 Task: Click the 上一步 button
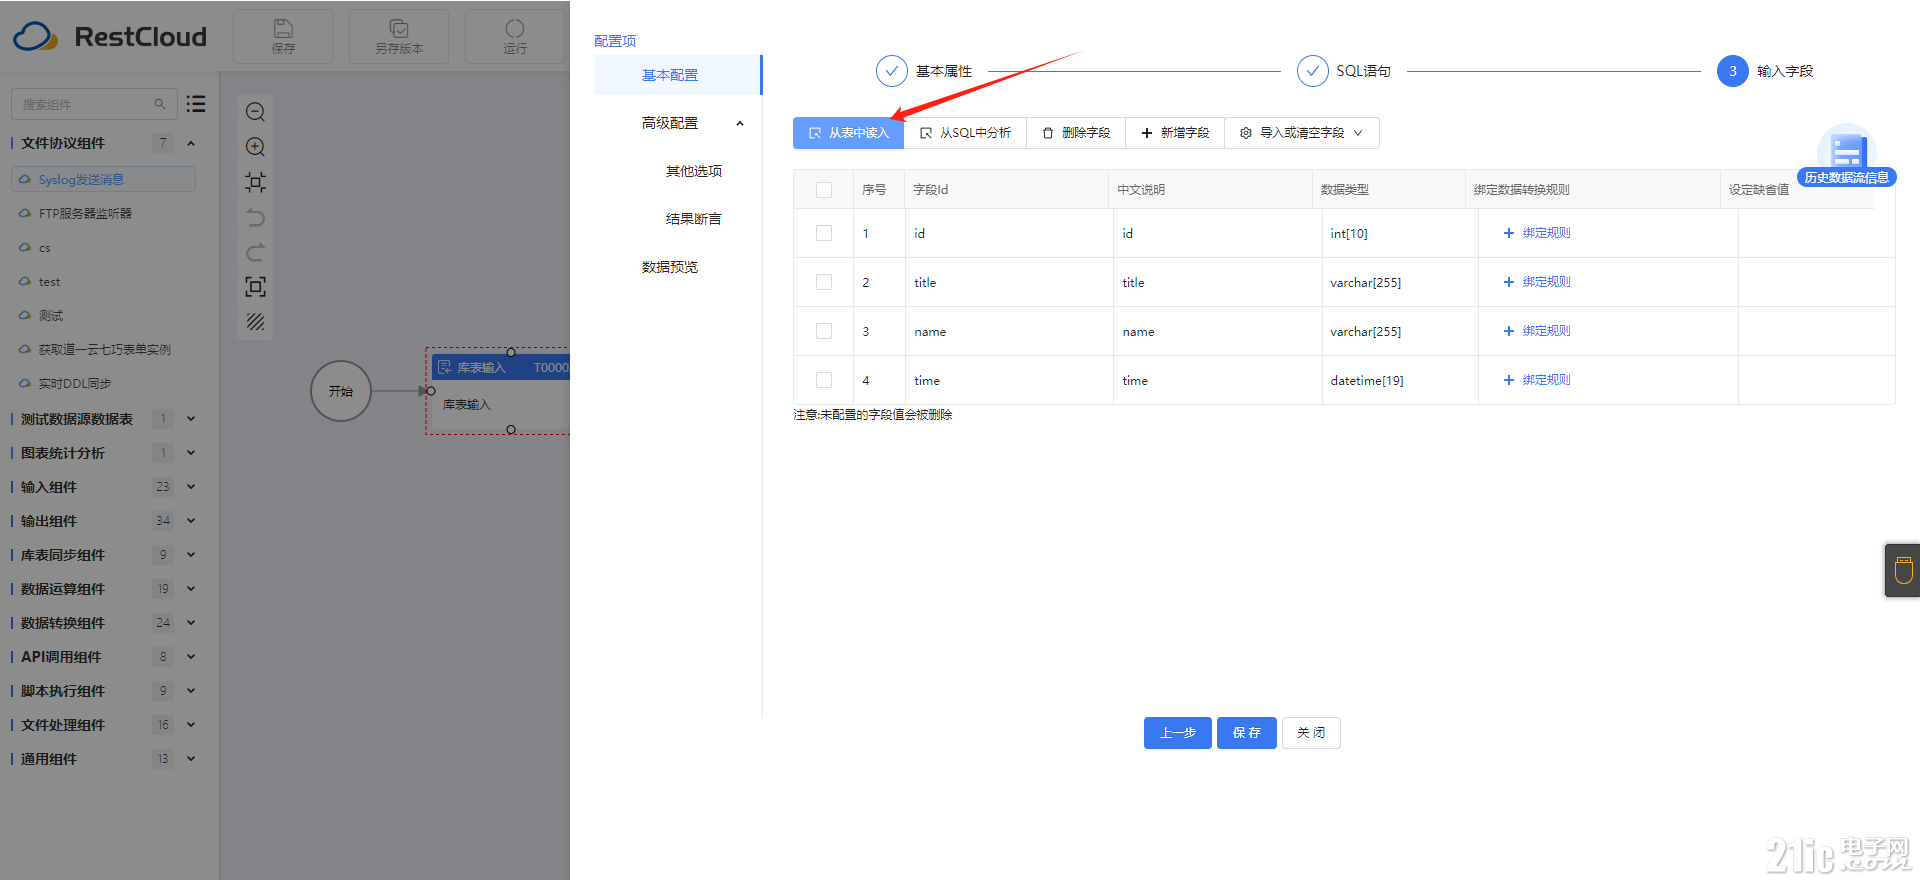coord(1178,733)
